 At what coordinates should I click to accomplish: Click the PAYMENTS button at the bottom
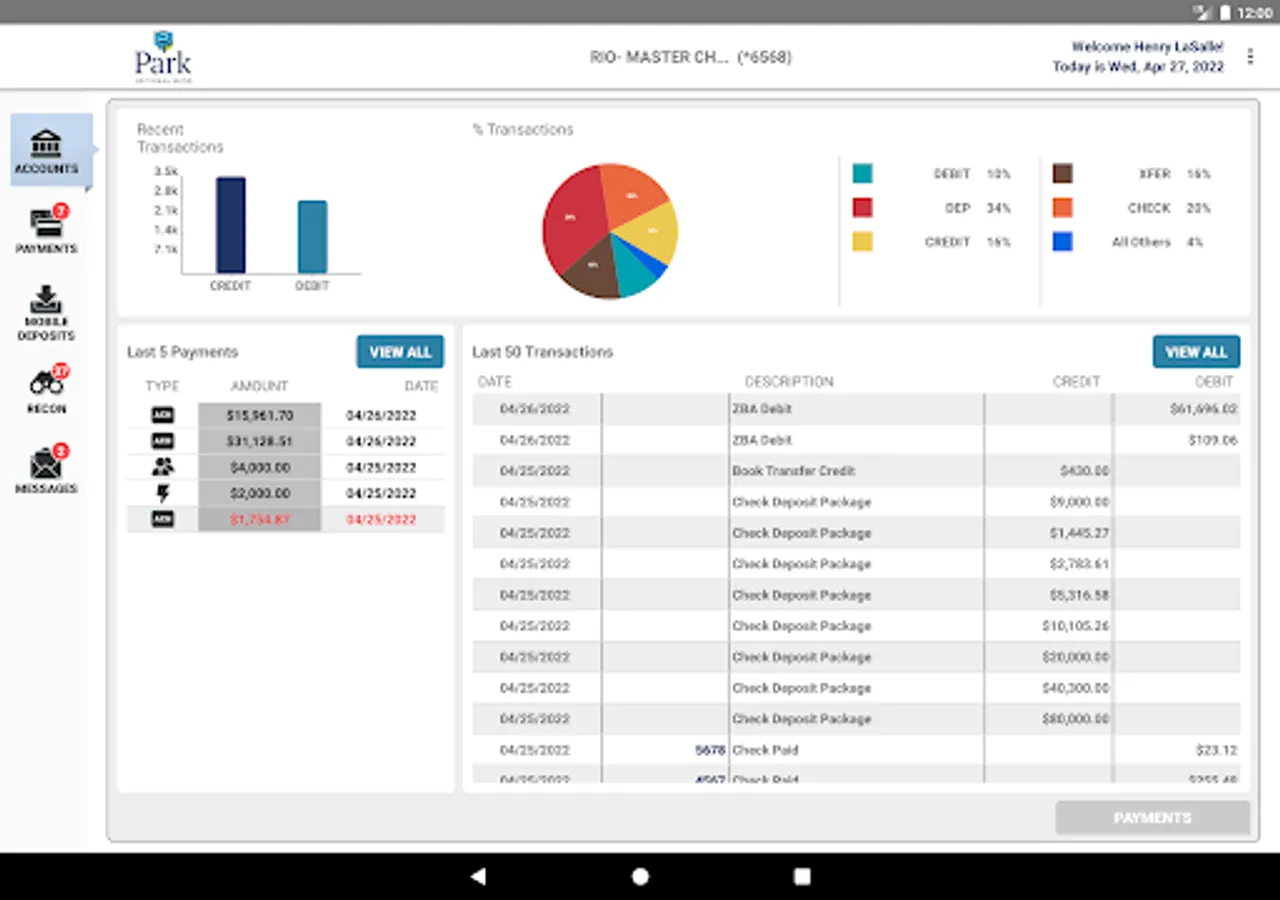[x=1153, y=818]
